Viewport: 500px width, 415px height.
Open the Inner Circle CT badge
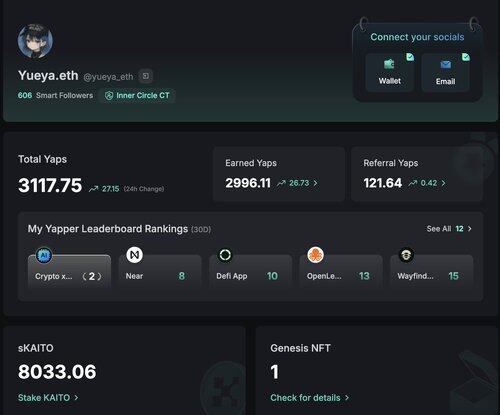point(137,96)
